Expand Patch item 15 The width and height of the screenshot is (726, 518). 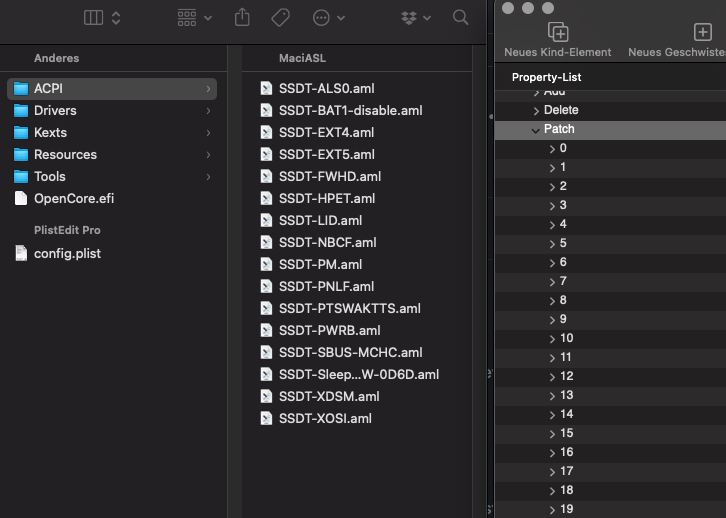(552, 434)
